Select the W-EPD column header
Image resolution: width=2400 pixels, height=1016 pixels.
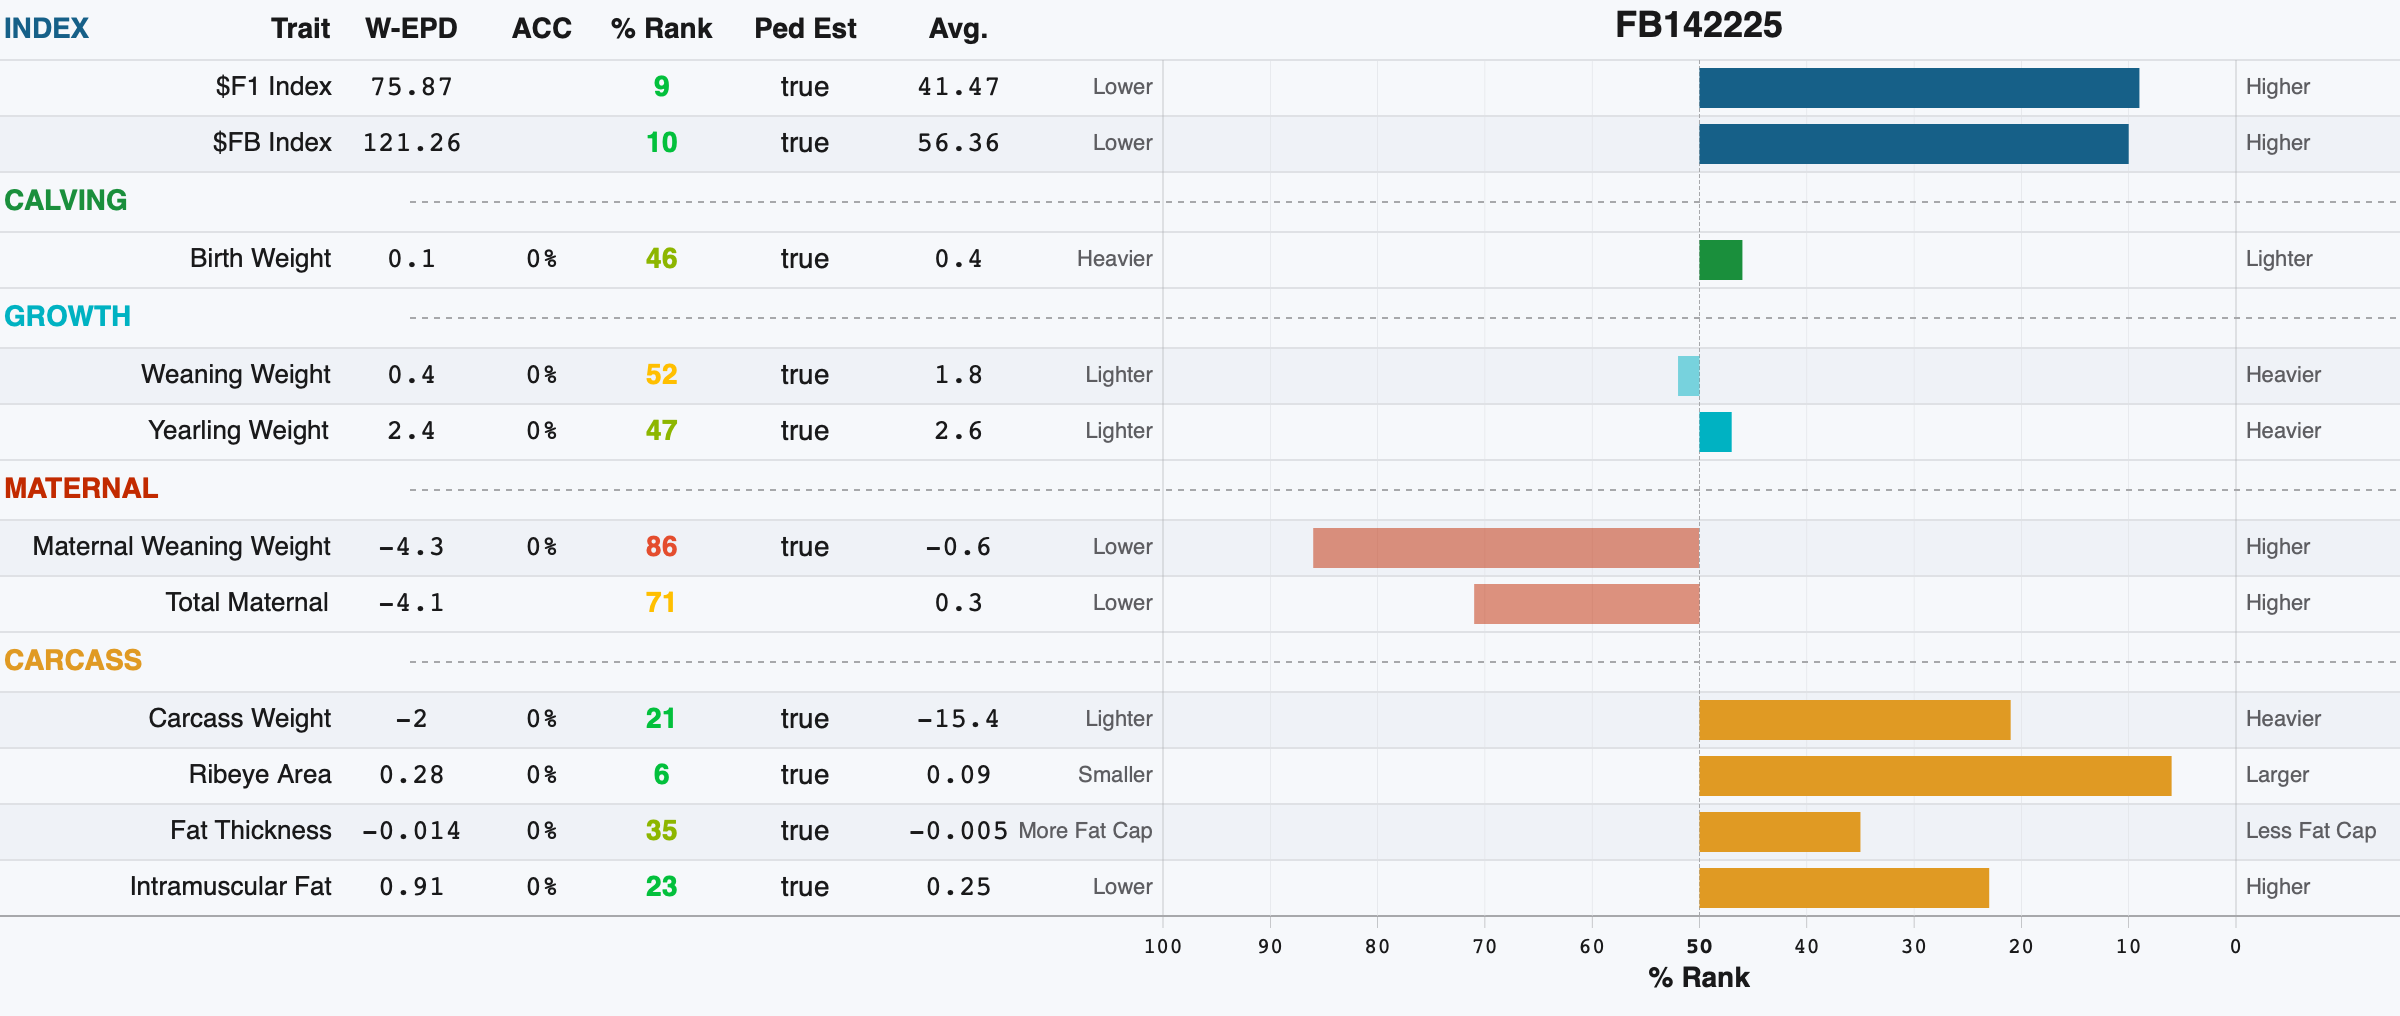[411, 28]
